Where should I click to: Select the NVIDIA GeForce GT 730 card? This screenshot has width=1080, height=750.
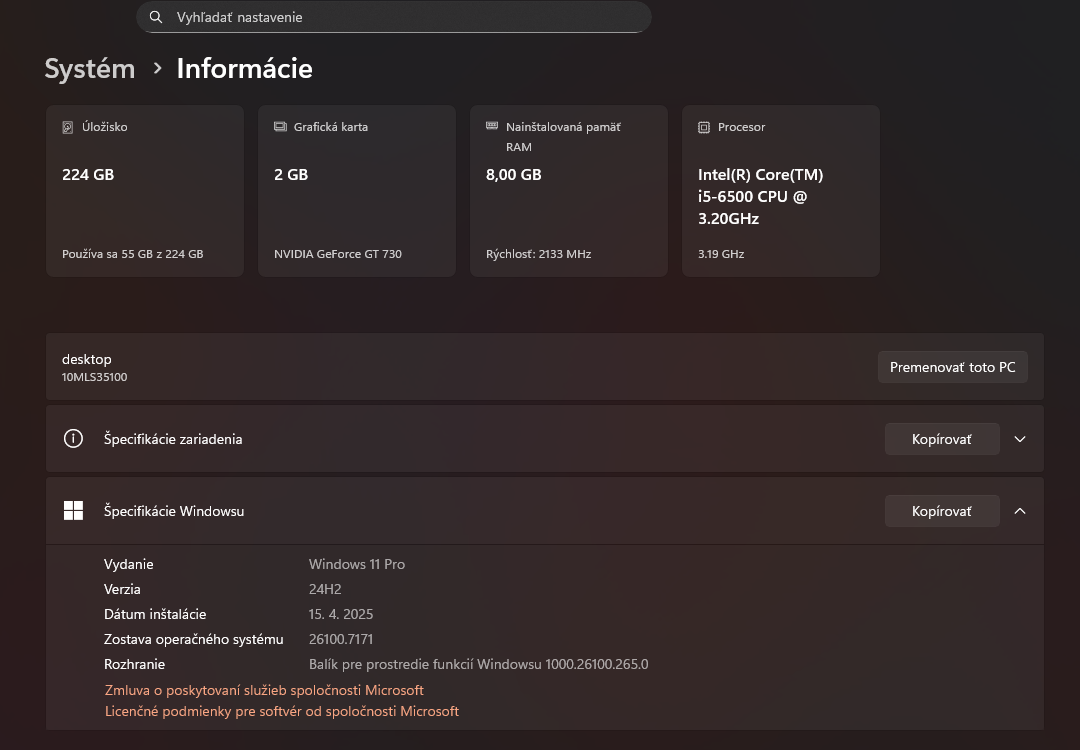pyautogui.click(x=356, y=190)
